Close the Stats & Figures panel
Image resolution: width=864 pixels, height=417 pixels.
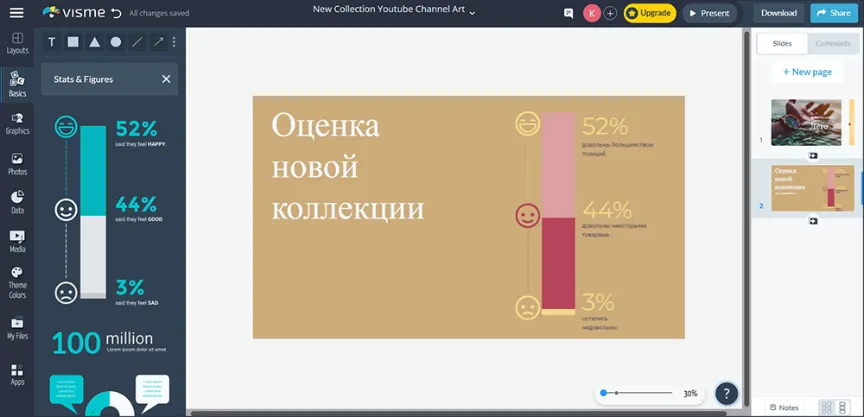point(166,79)
